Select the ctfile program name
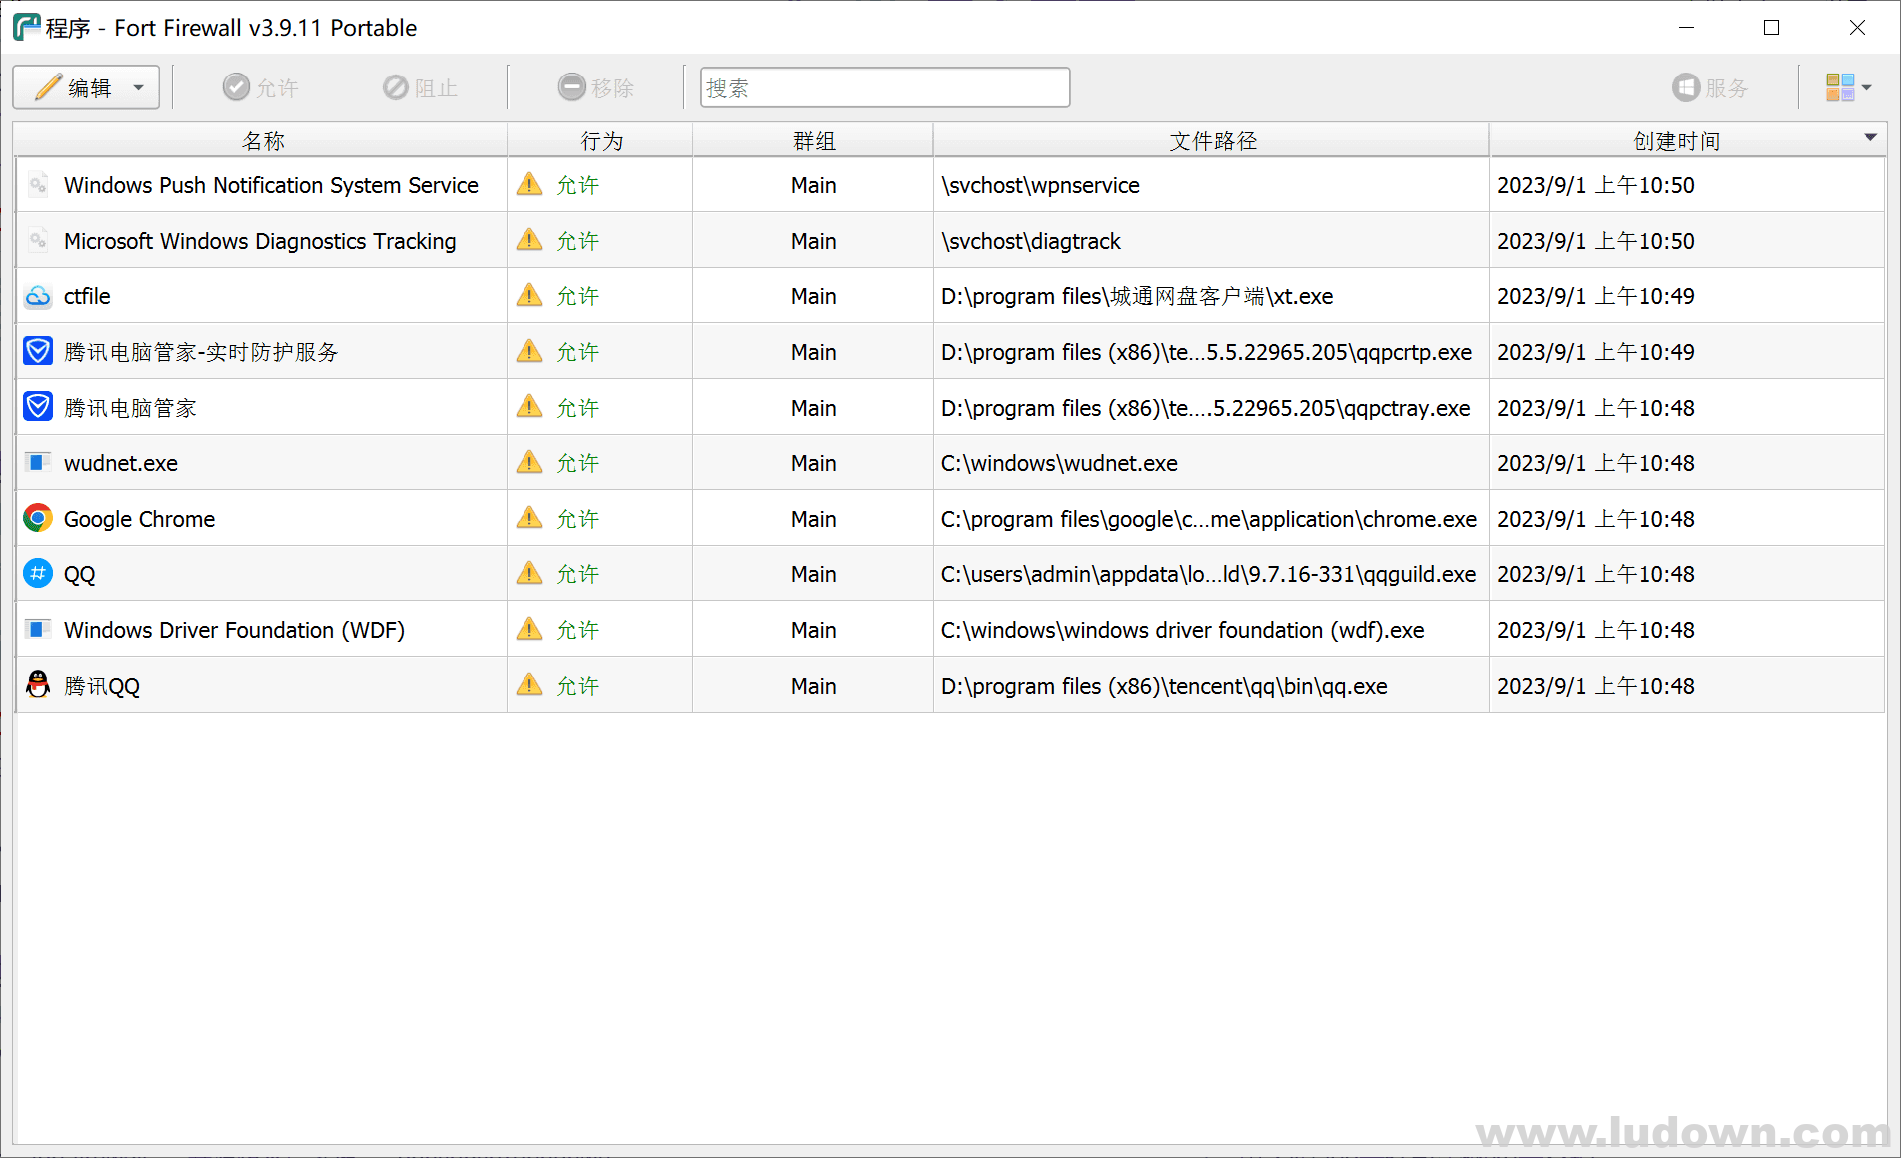The width and height of the screenshot is (1901, 1158). (x=87, y=296)
